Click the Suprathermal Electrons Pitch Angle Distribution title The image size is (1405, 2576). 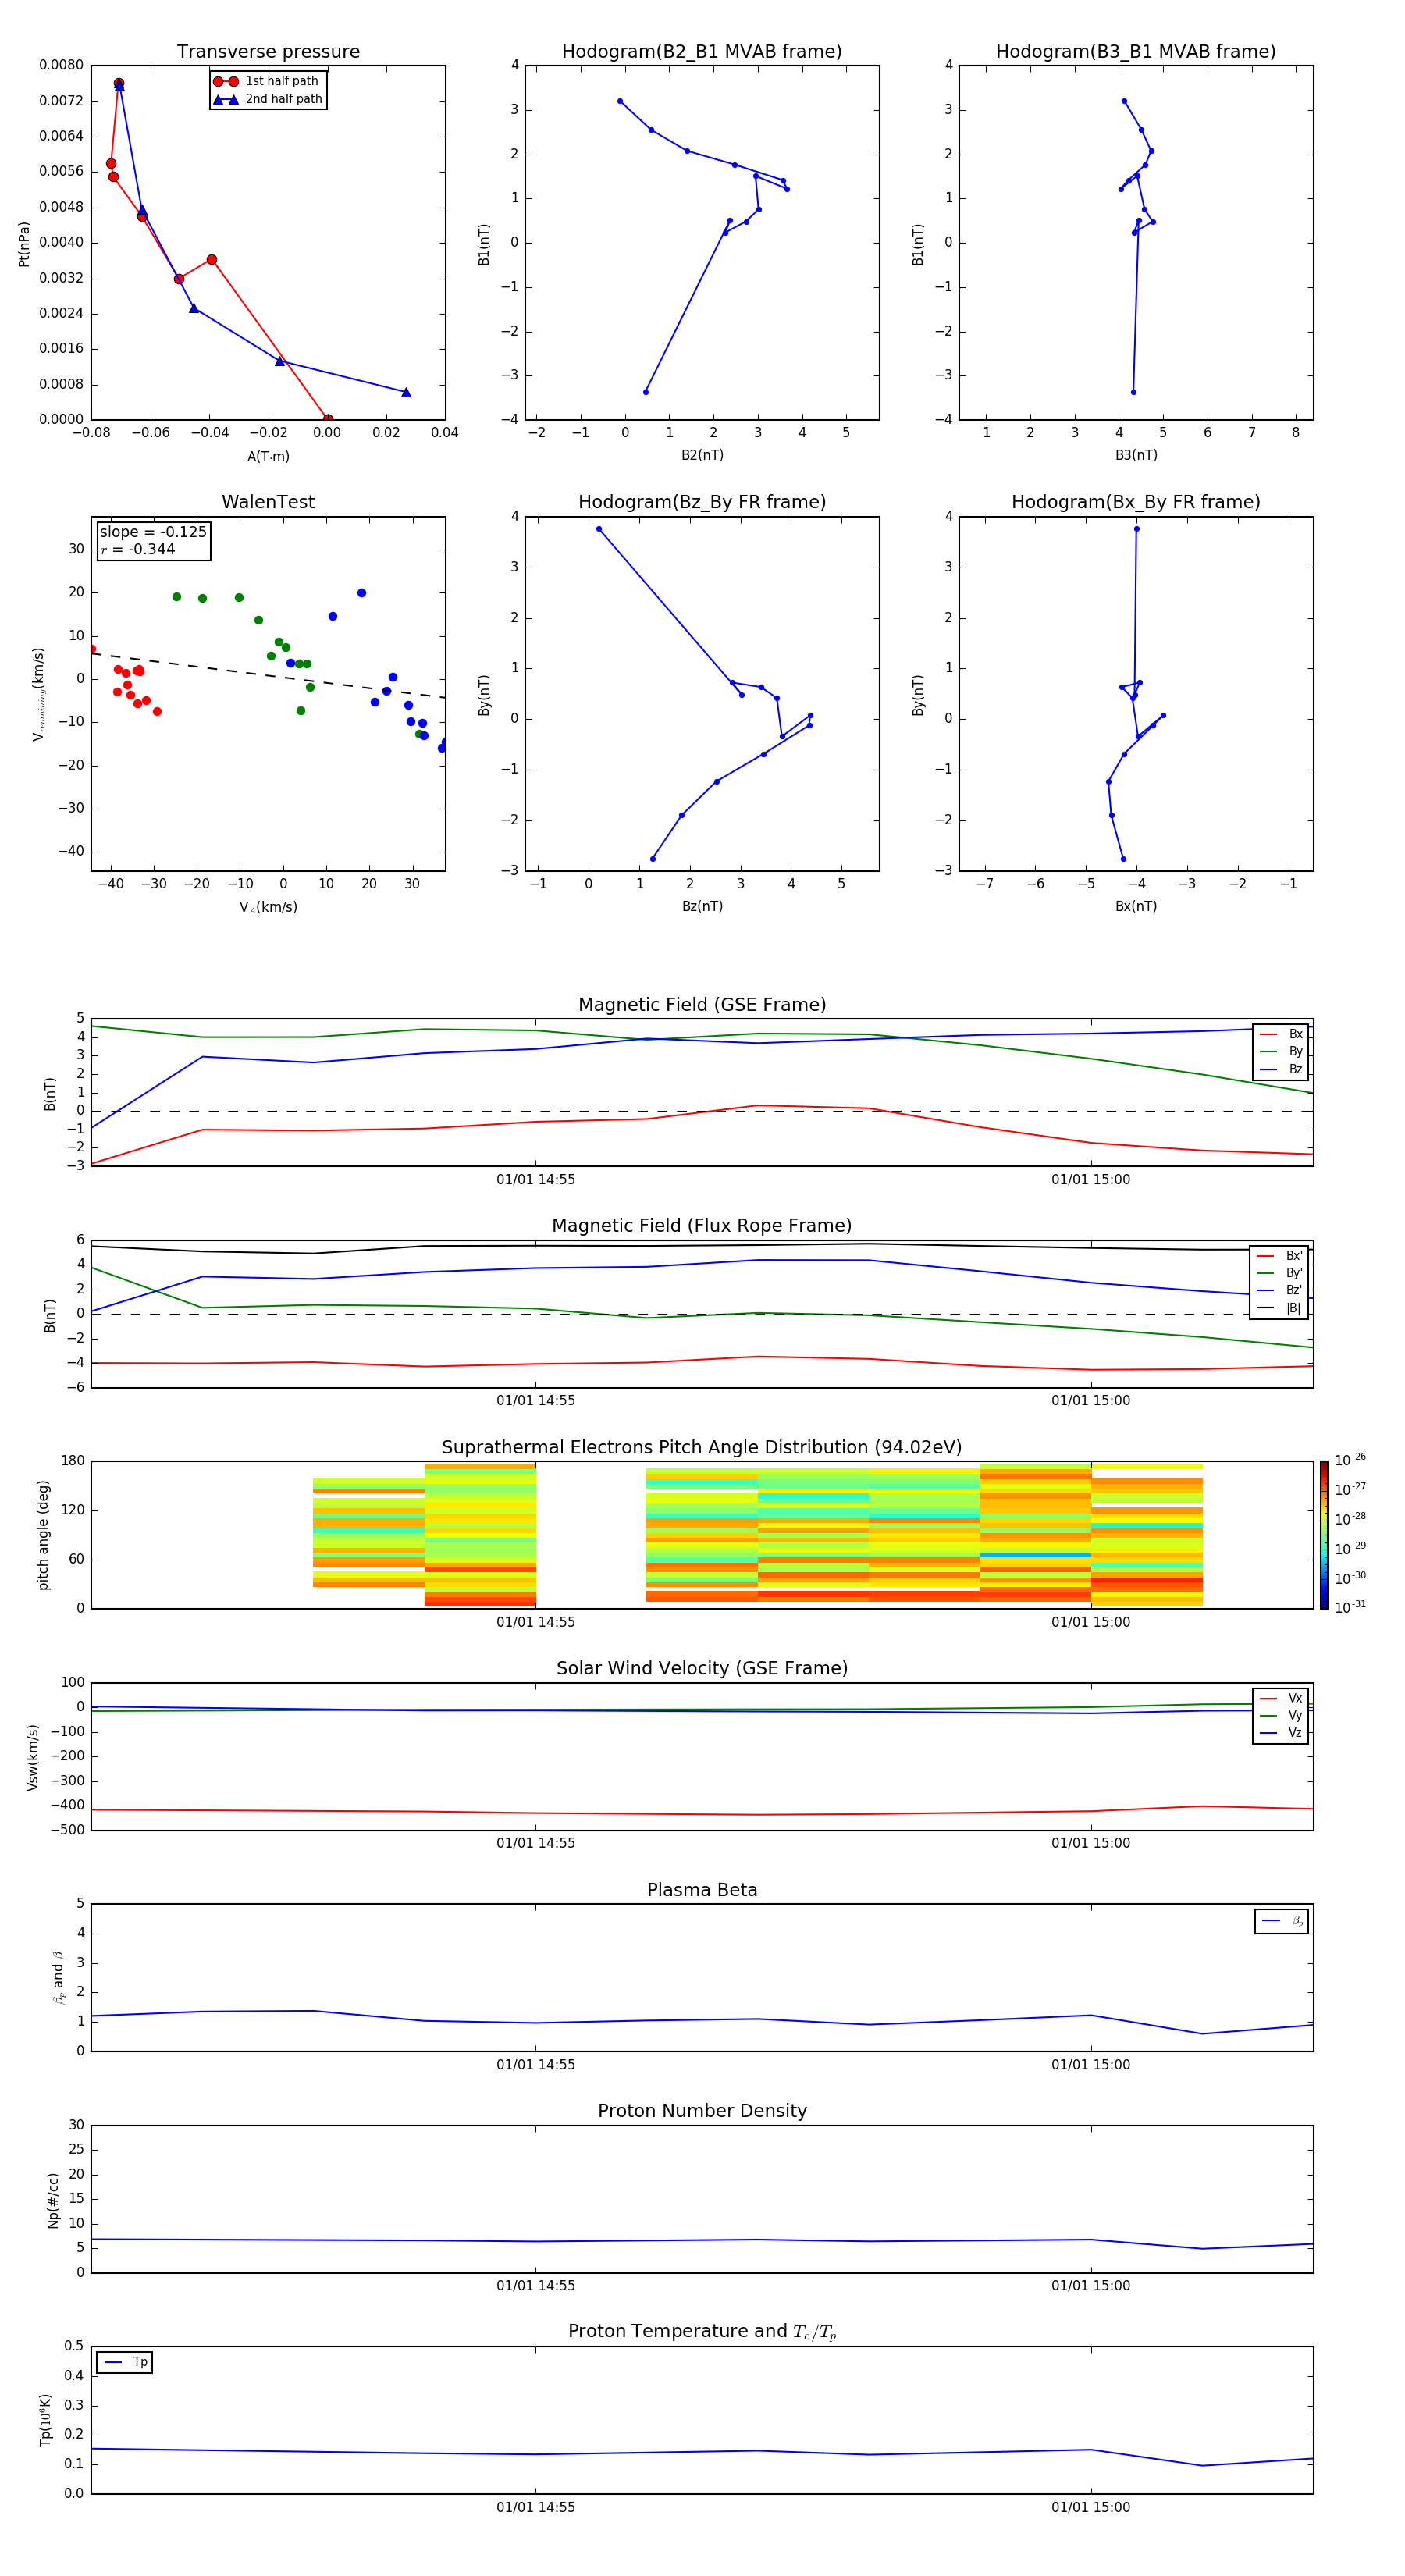[x=702, y=1447]
